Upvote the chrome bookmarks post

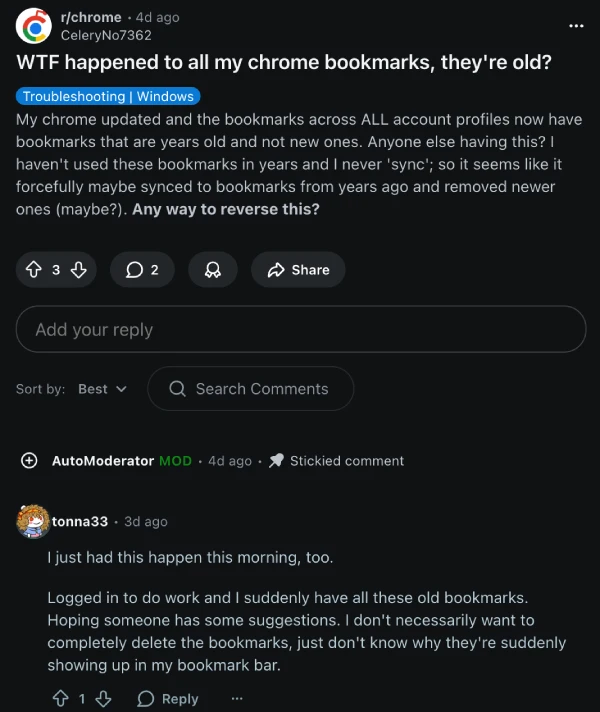pyautogui.click(x=33, y=270)
